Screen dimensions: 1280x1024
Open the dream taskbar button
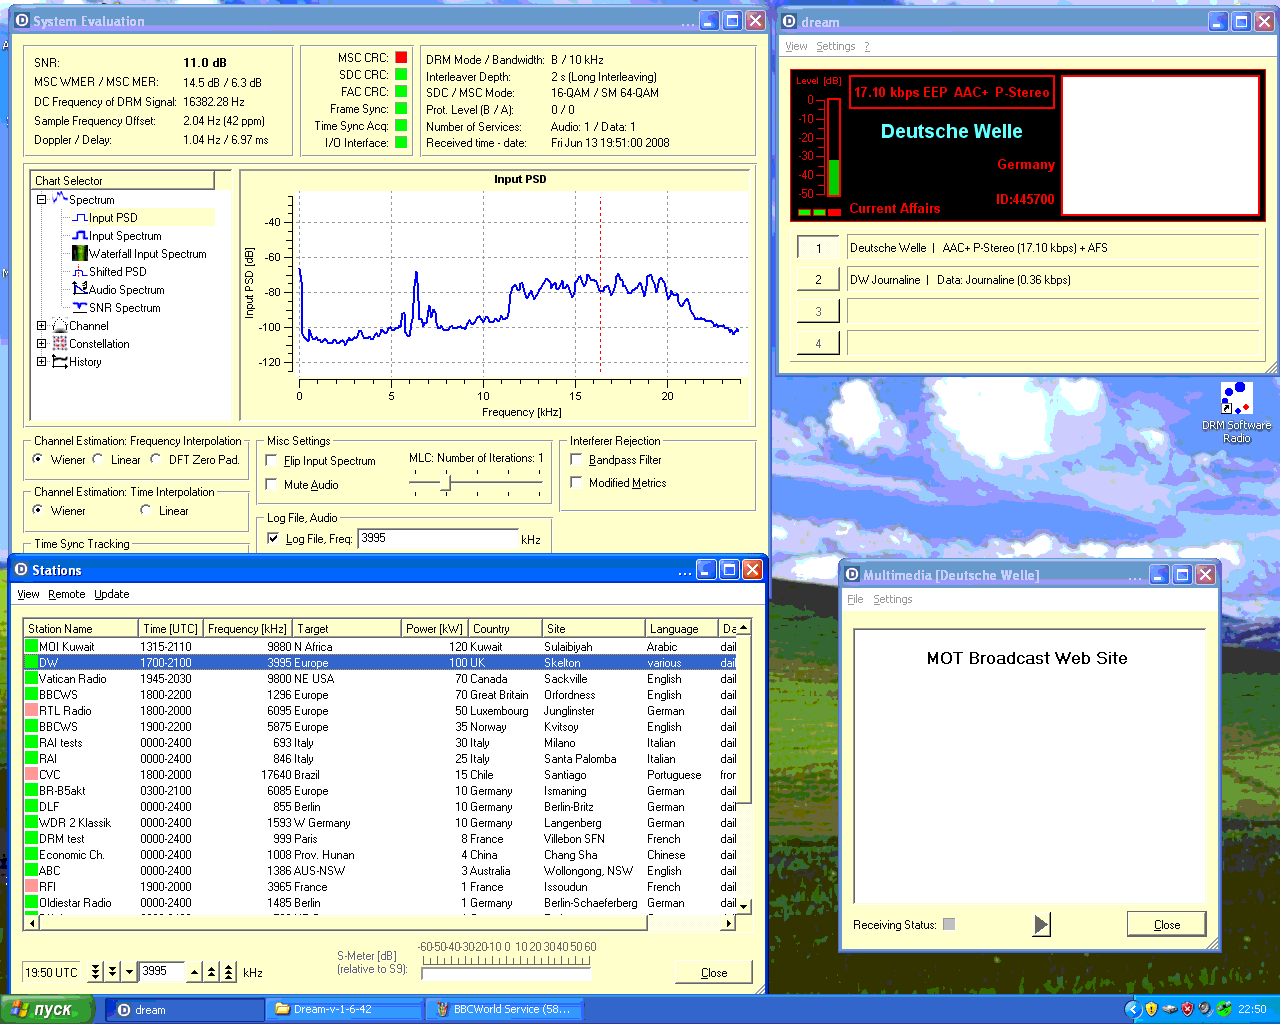coord(184,1009)
